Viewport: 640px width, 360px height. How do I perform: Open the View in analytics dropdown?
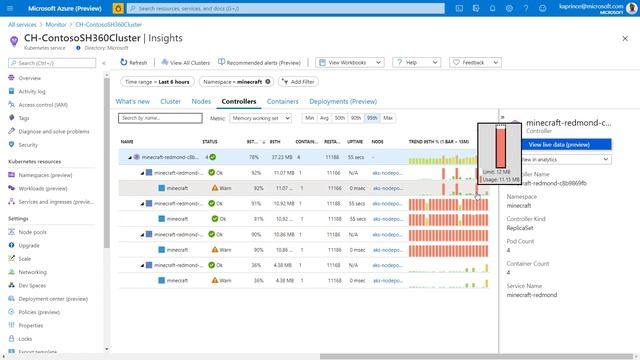click(x=567, y=160)
